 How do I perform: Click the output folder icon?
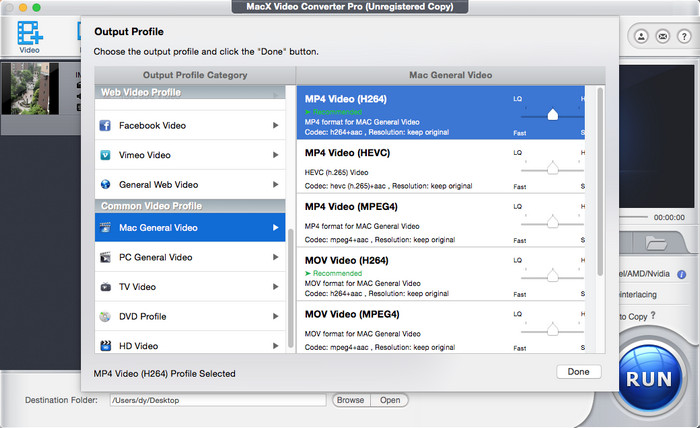point(656,244)
